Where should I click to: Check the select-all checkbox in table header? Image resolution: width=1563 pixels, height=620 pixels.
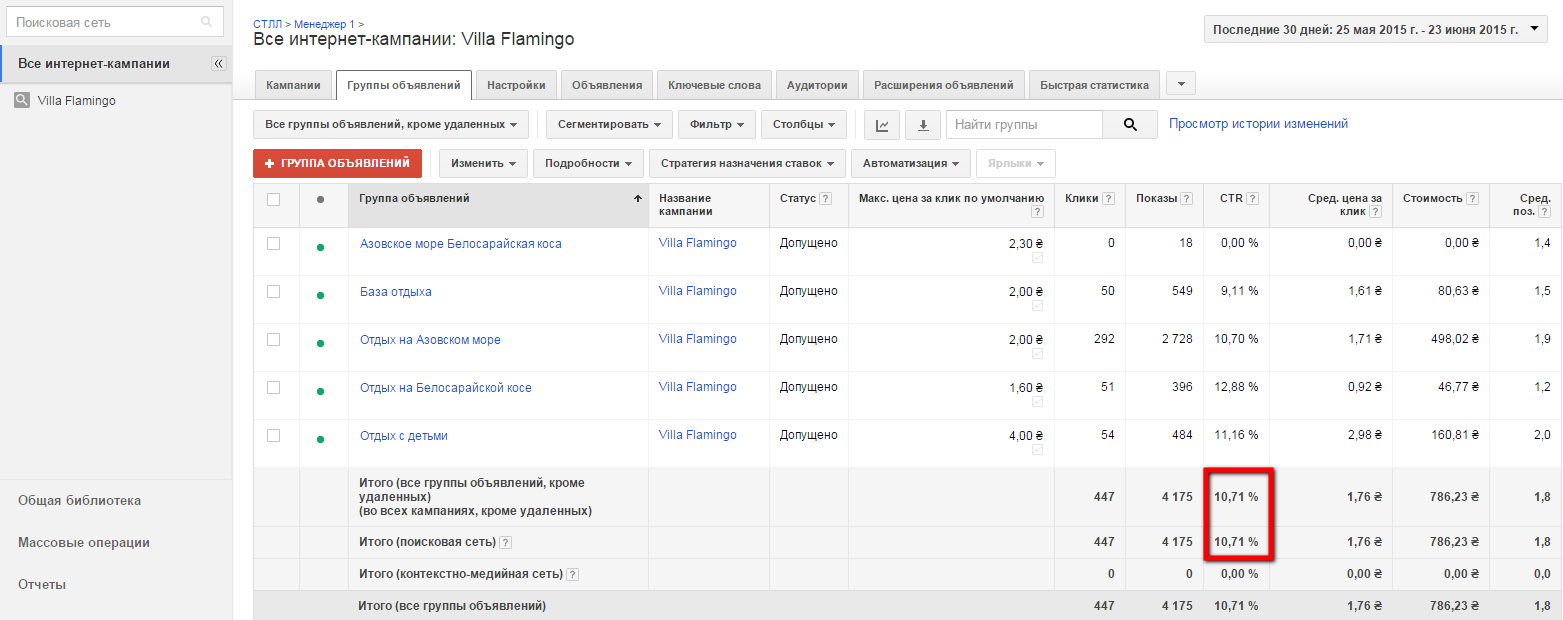point(275,198)
